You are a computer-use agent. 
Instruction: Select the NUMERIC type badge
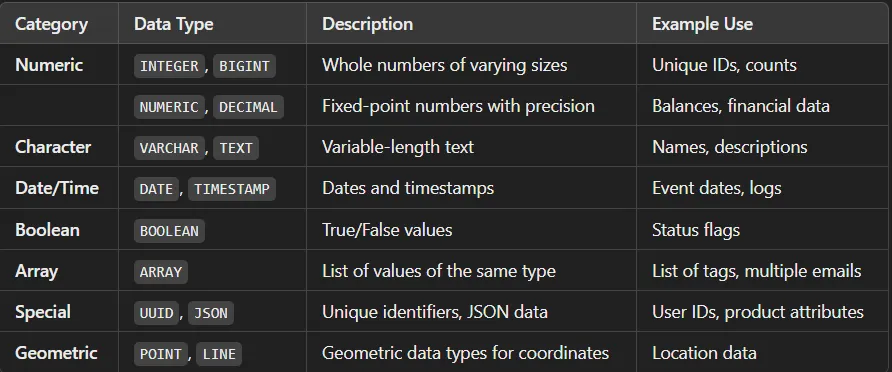[x=170, y=107]
